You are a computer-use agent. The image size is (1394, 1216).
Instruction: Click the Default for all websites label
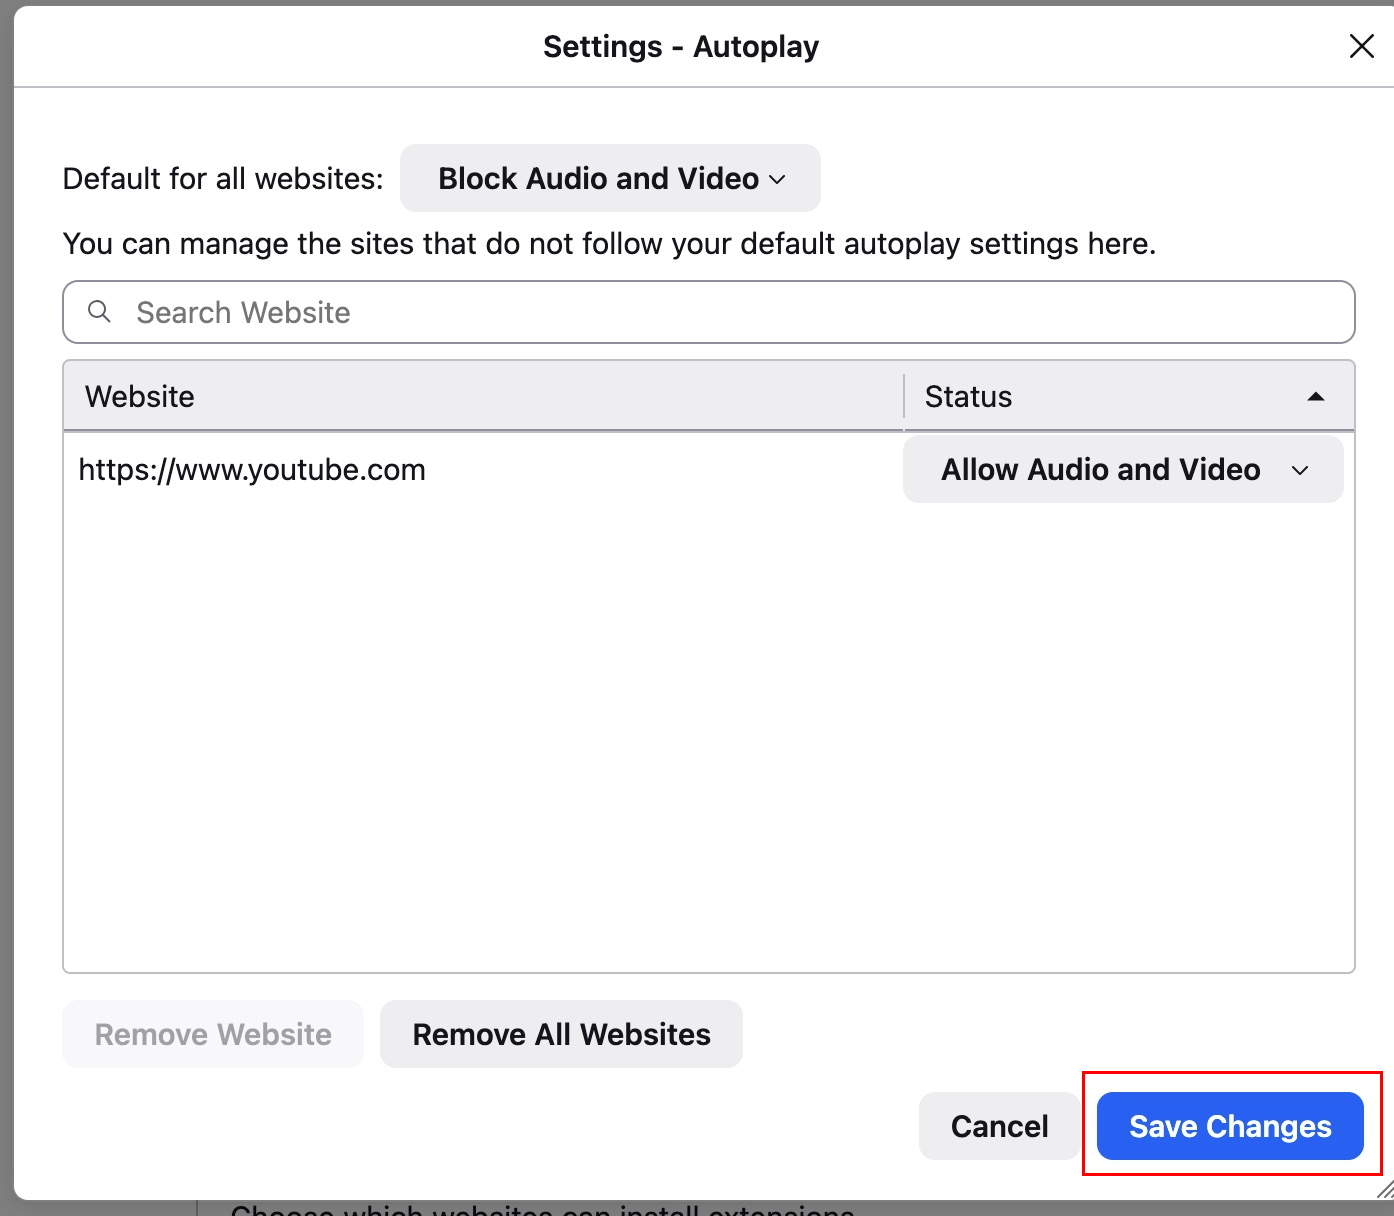click(x=223, y=179)
